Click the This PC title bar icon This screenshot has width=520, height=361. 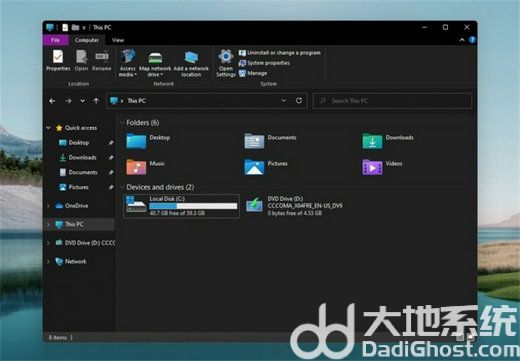(x=50, y=27)
